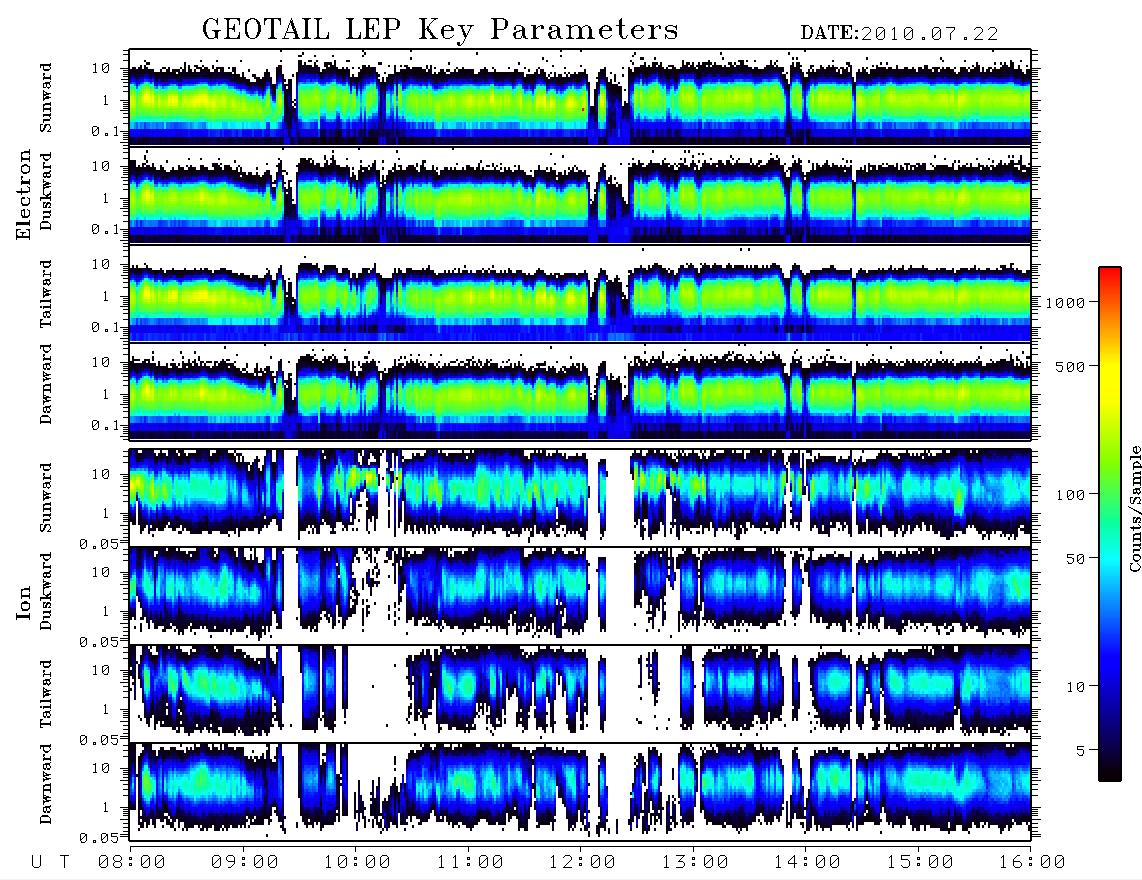Click the Electron Tailward spectrogram panel
The height and width of the screenshot is (880, 1142).
(x=580, y=293)
